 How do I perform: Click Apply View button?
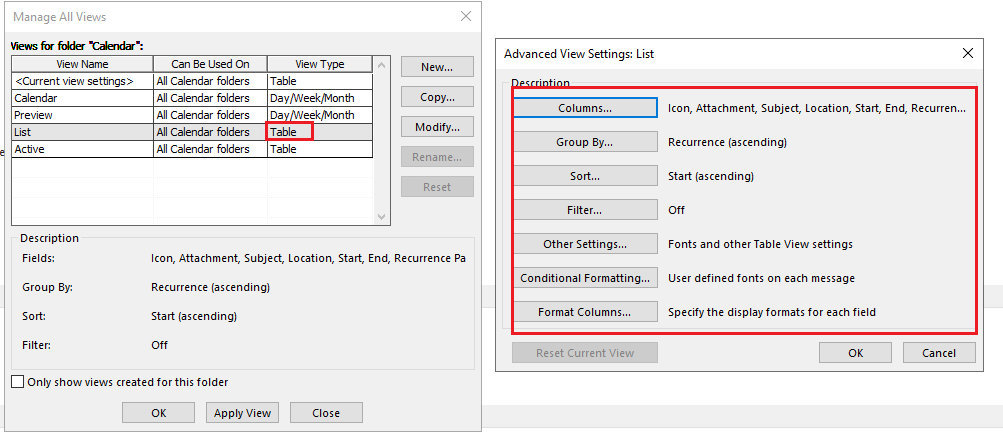(x=242, y=413)
